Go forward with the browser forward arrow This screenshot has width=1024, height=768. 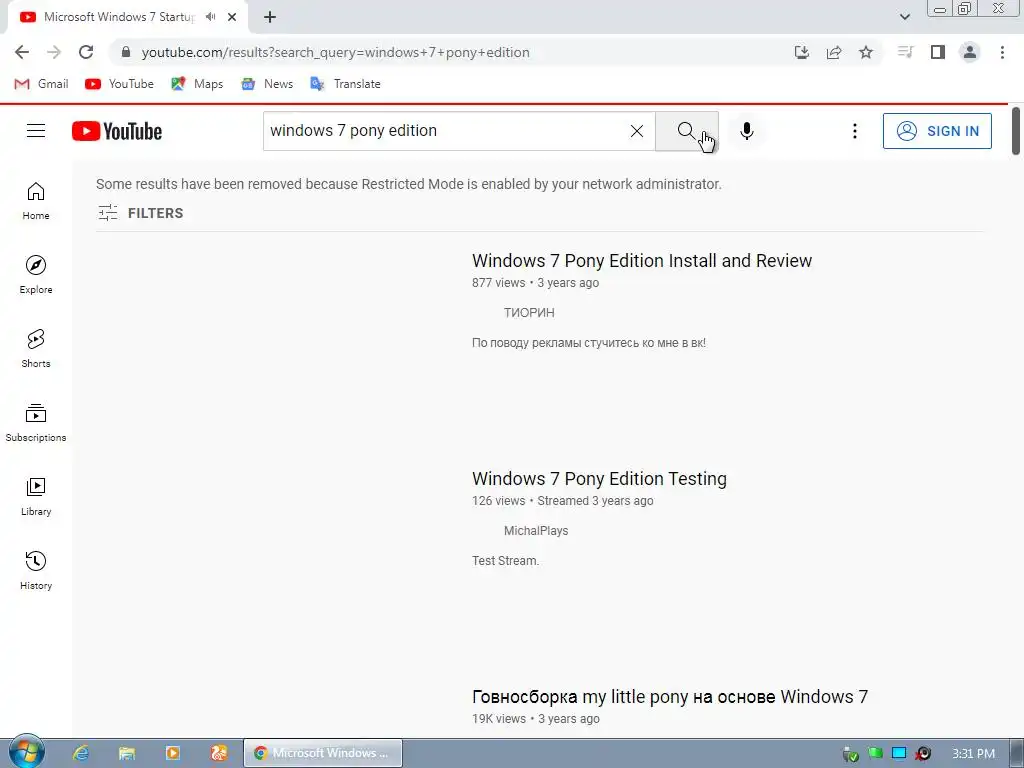[54, 52]
